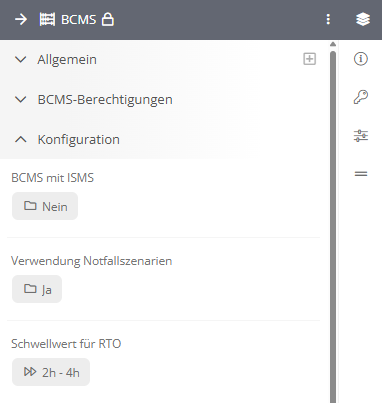Open the key permissions icon in sidebar

pyautogui.click(x=361, y=97)
